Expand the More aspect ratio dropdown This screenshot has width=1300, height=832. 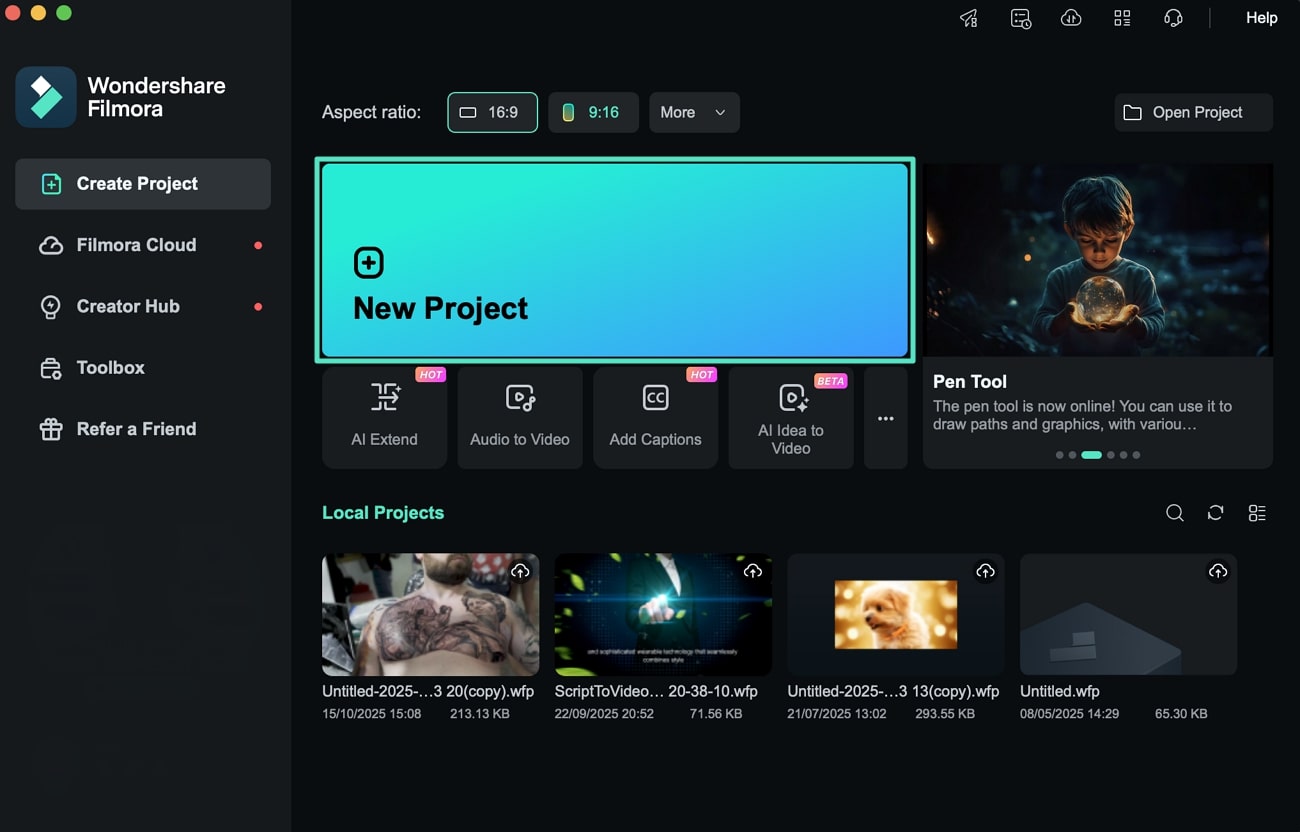(694, 112)
